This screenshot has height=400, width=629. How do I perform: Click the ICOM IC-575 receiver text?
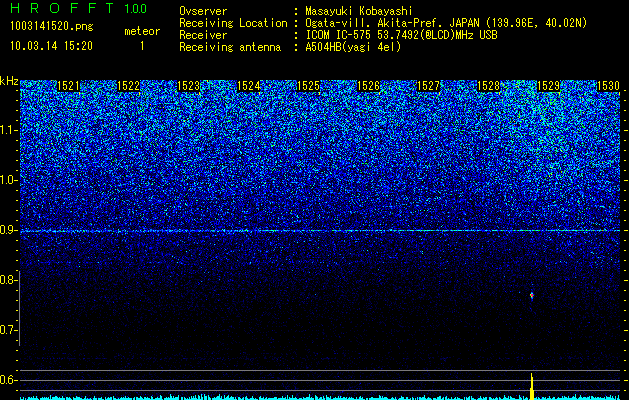tap(401, 35)
